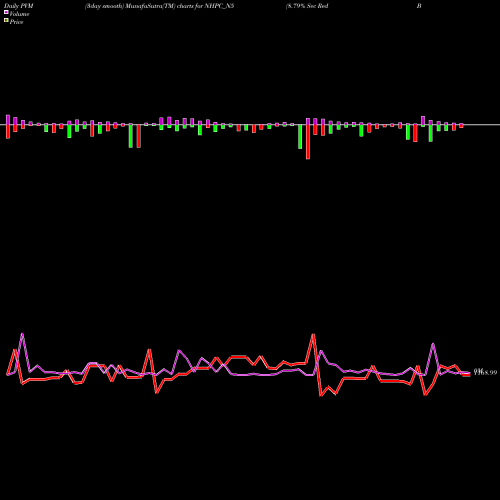Viewport: 500px width, 500px height.
Task: Click the letter 'B' in the chart header
Action: (x=419, y=6)
